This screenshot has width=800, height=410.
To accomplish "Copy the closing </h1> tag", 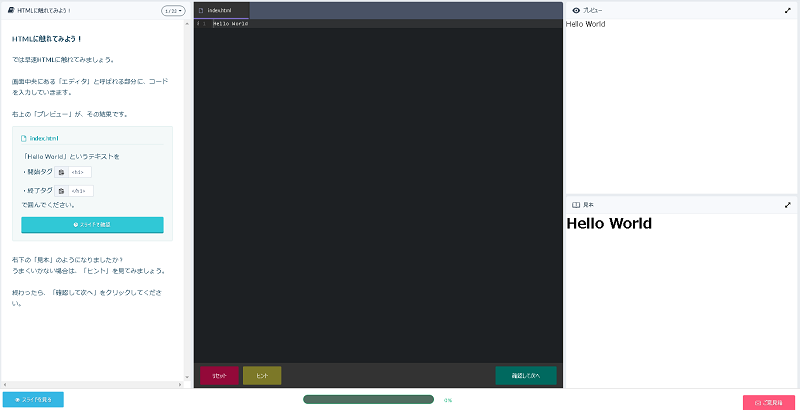I will pos(61,190).
